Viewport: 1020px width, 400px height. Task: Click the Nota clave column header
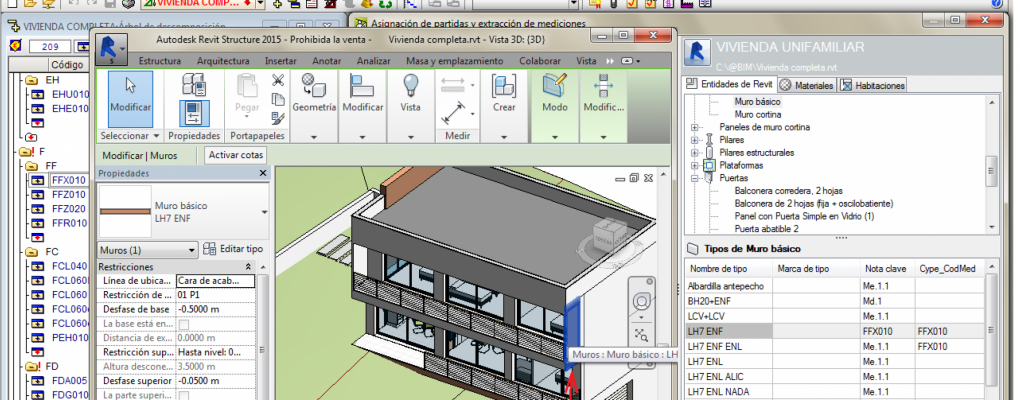887,269
